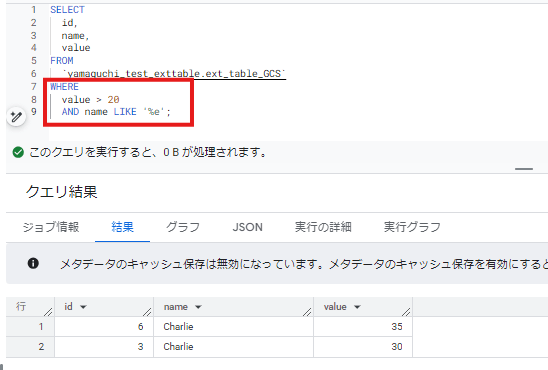
Task: Place cursor on the LIKE '%e' line
Action: (x=116, y=112)
